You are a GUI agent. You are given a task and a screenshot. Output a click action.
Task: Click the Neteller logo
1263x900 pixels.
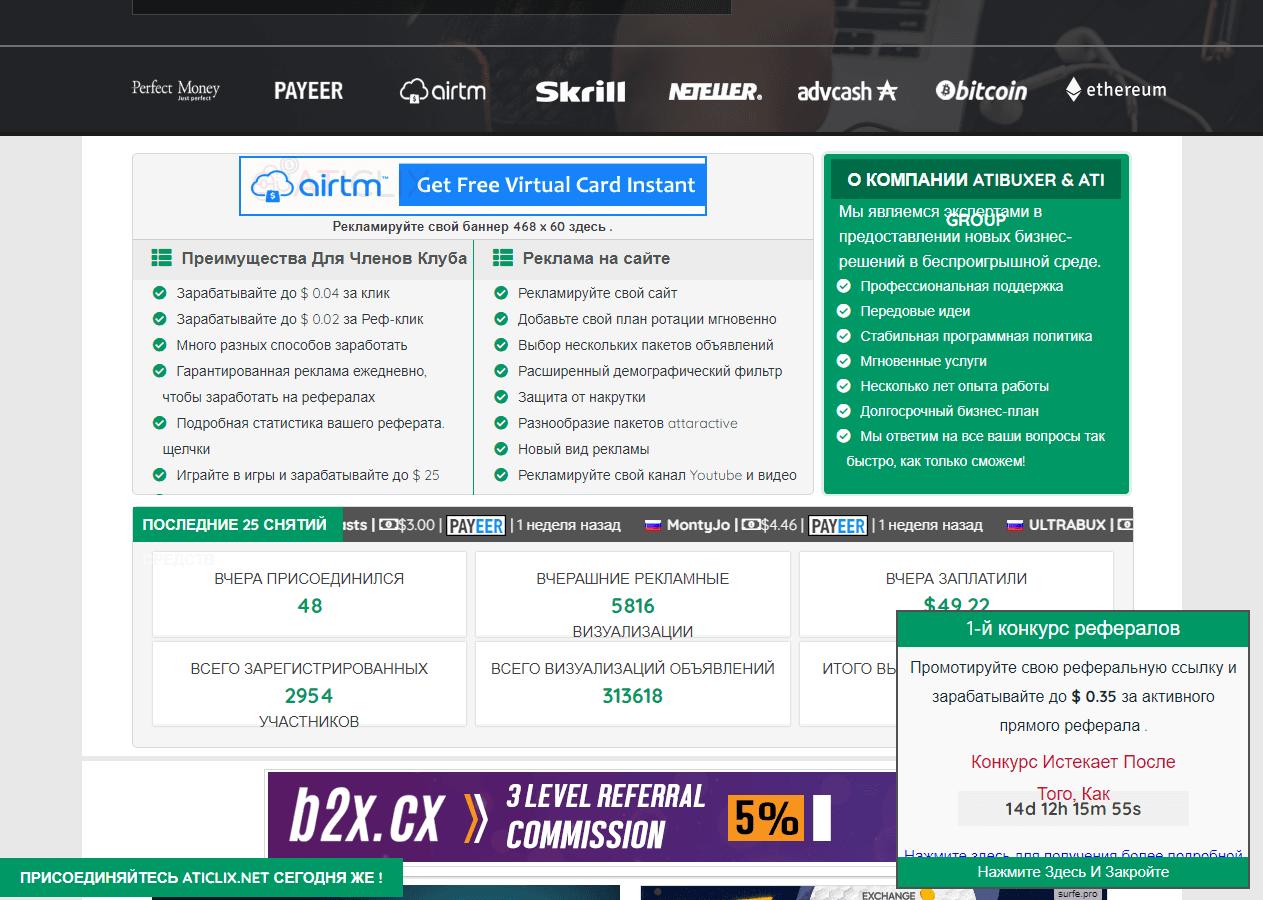715,92
